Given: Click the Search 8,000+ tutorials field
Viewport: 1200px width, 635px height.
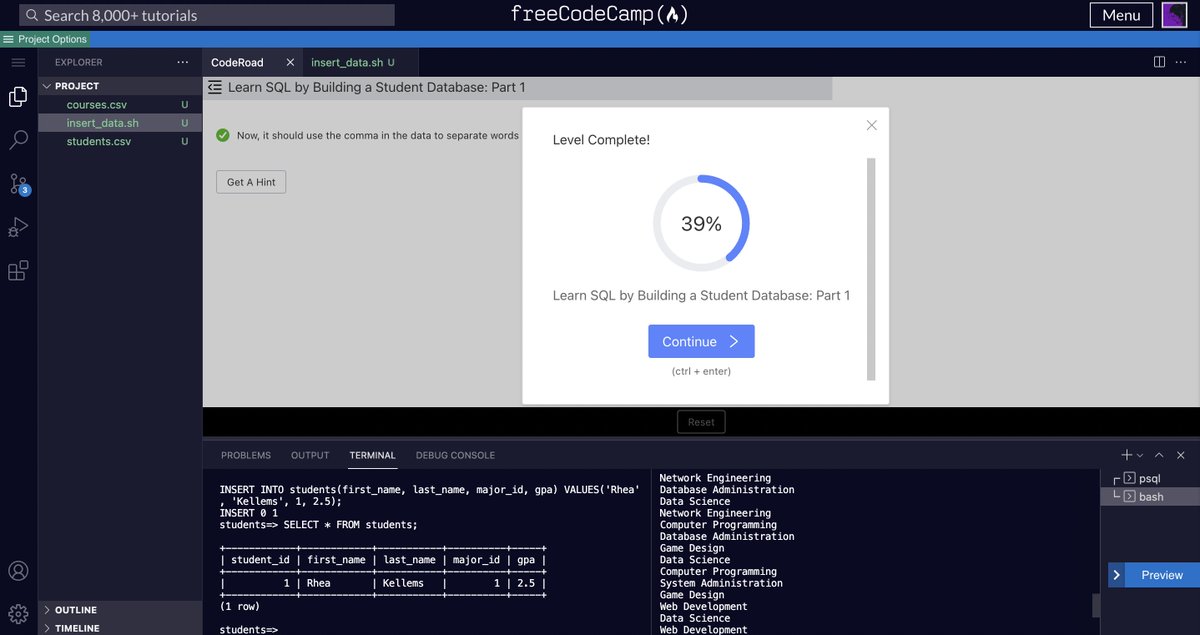Looking at the screenshot, I should click(x=206, y=15).
